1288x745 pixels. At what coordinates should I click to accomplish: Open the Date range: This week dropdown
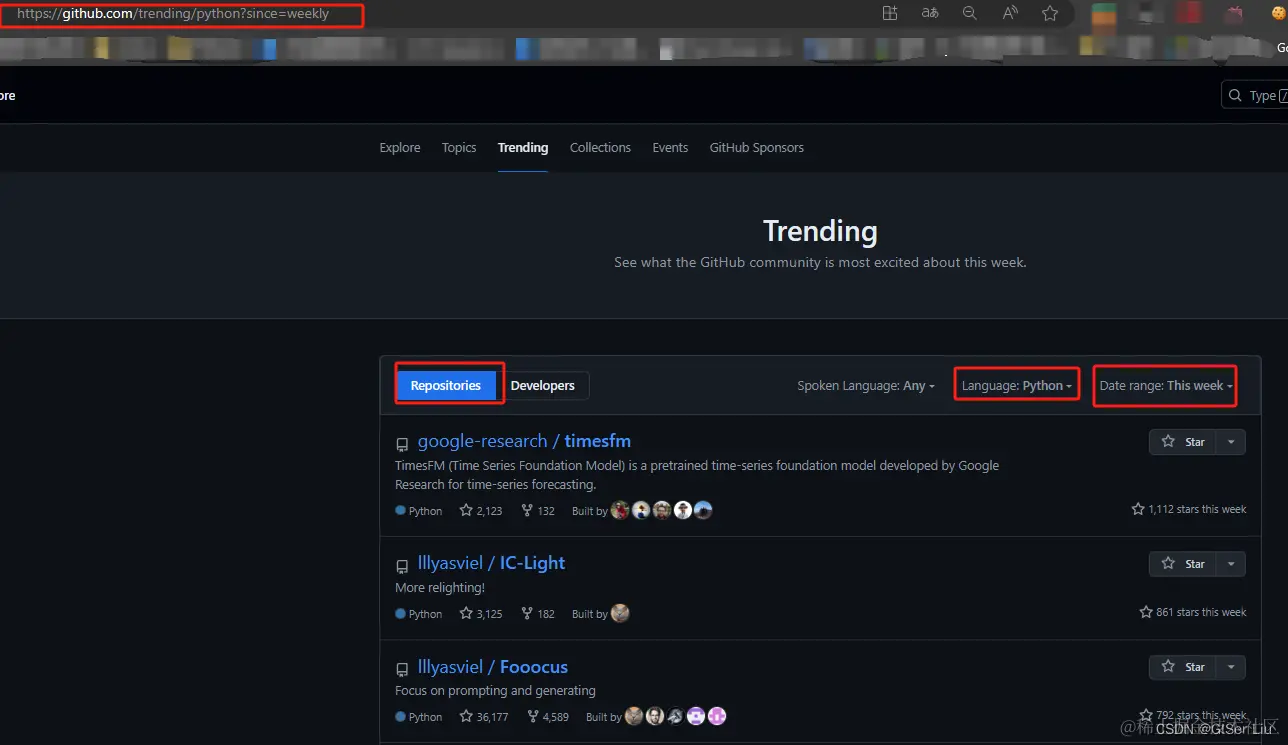click(1166, 385)
